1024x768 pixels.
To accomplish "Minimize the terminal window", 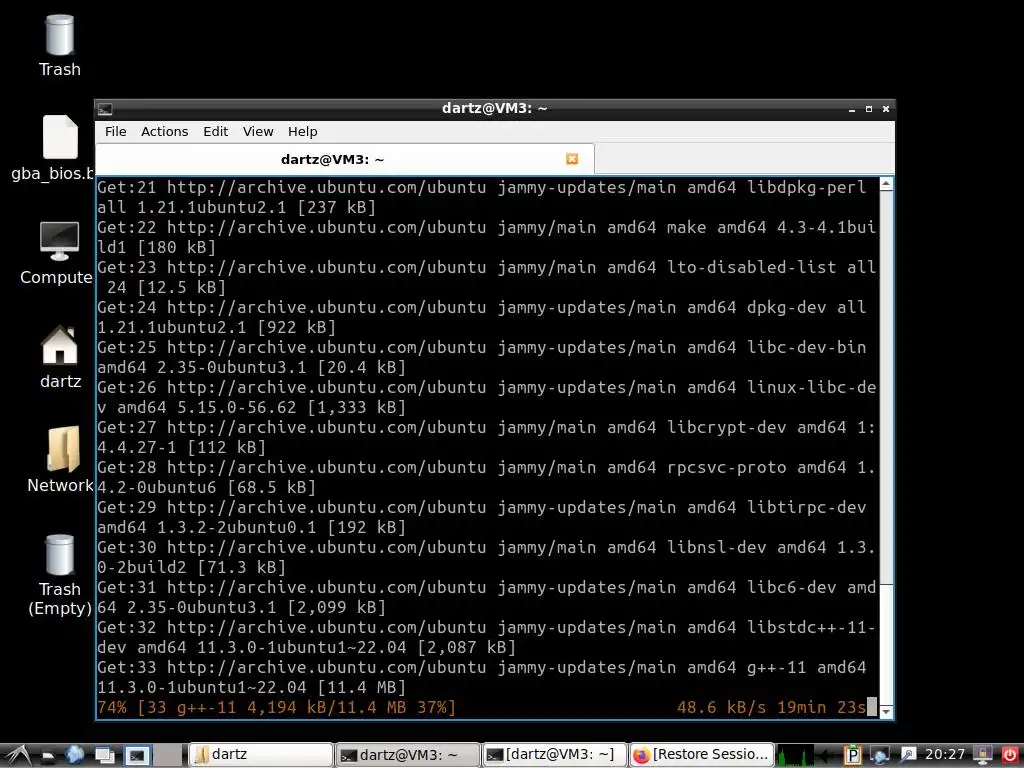I will (852, 109).
